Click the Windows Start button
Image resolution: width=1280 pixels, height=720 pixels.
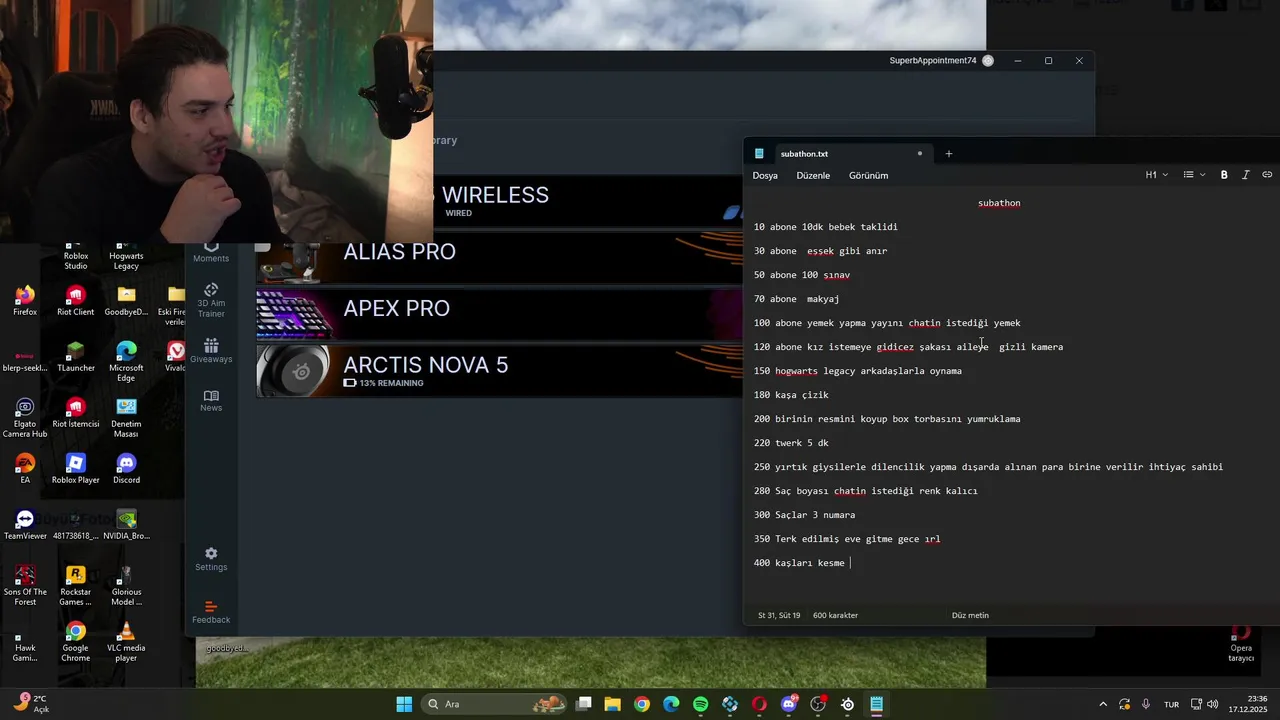(x=404, y=704)
